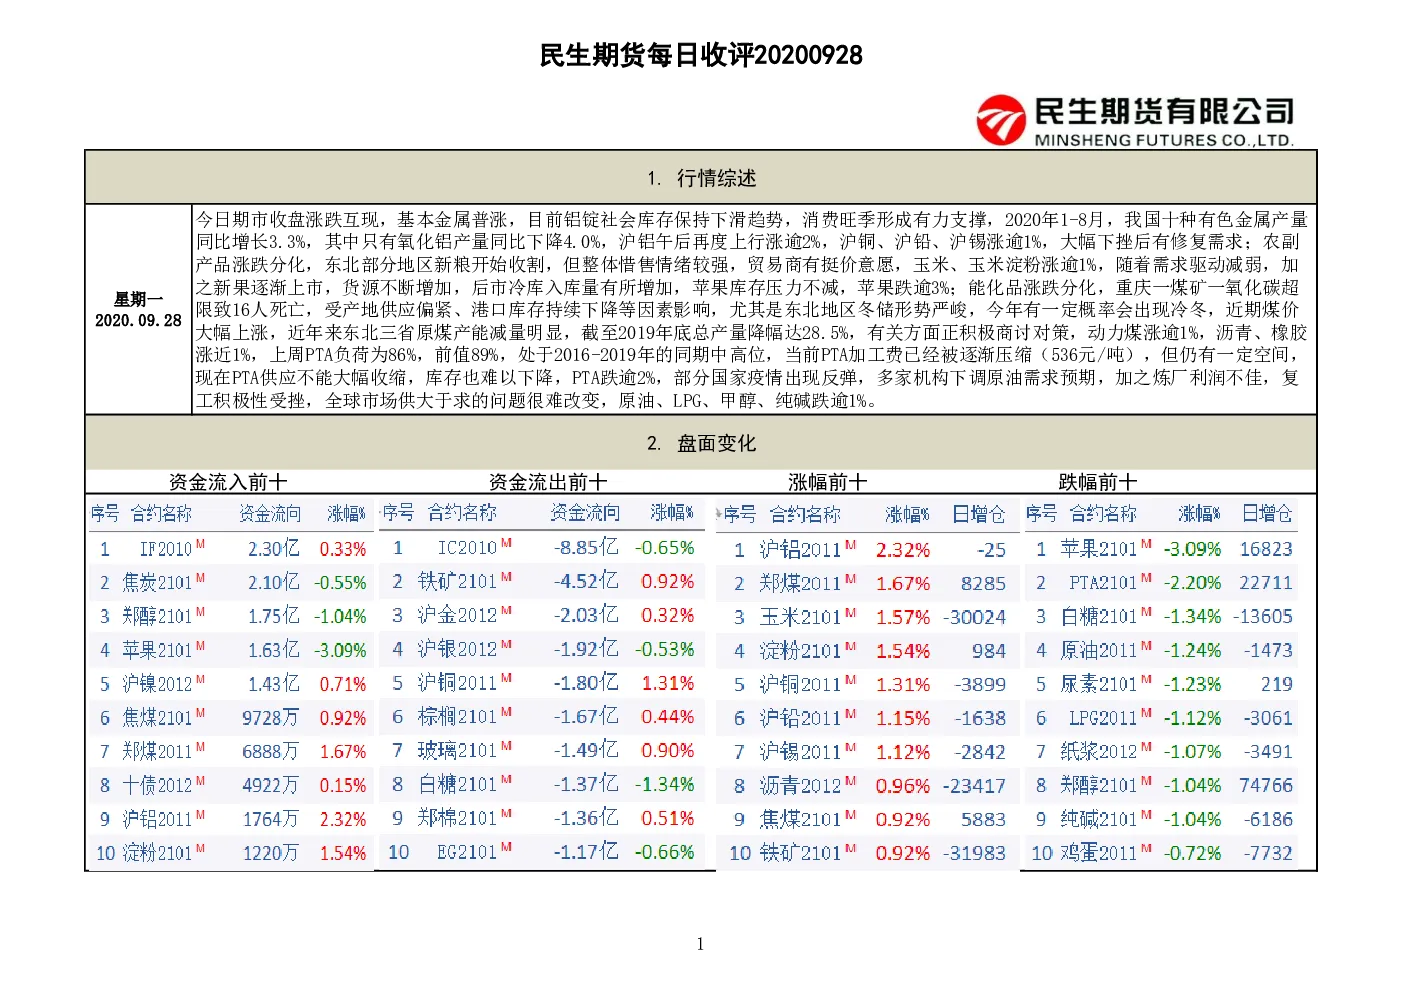Click the 玻璃2101 contract name
The image size is (1403, 992).
coord(457,750)
